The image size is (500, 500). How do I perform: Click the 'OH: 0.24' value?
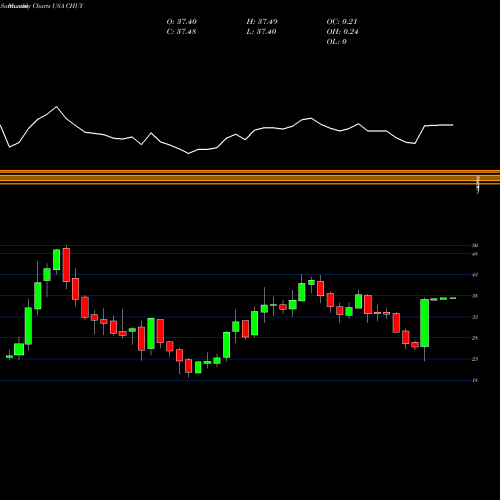tap(342, 32)
